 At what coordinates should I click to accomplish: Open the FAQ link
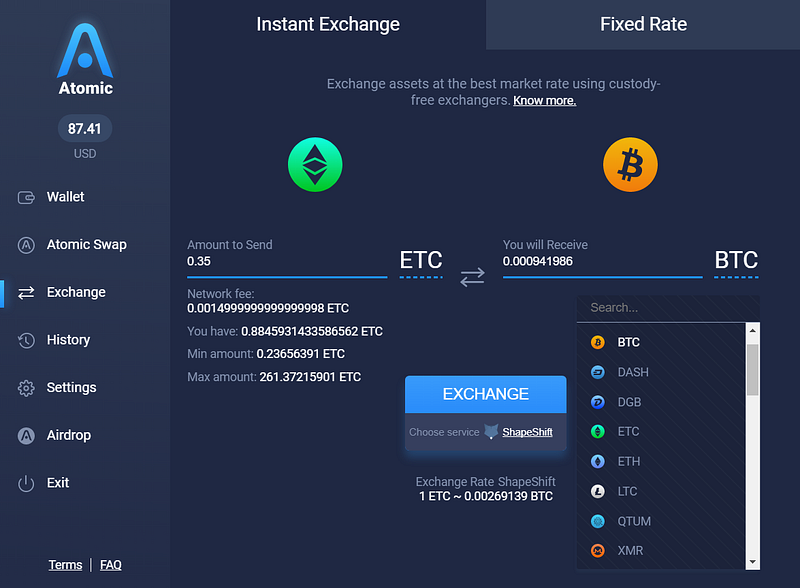click(x=111, y=565)
